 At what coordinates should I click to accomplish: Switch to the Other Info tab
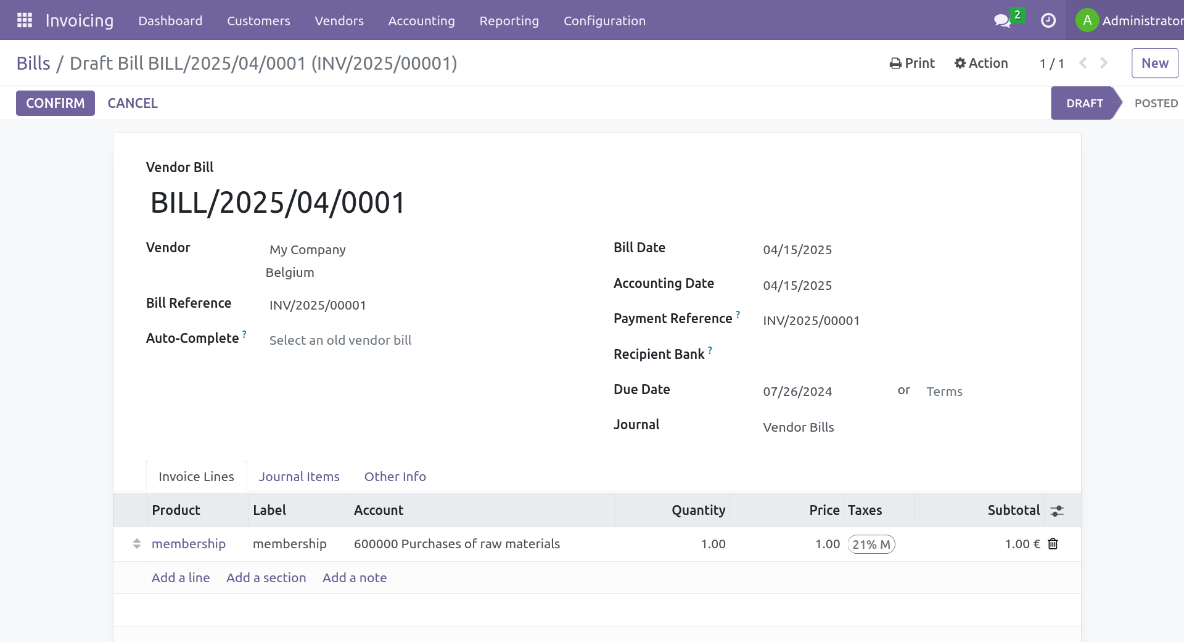[x=395, y=477]
